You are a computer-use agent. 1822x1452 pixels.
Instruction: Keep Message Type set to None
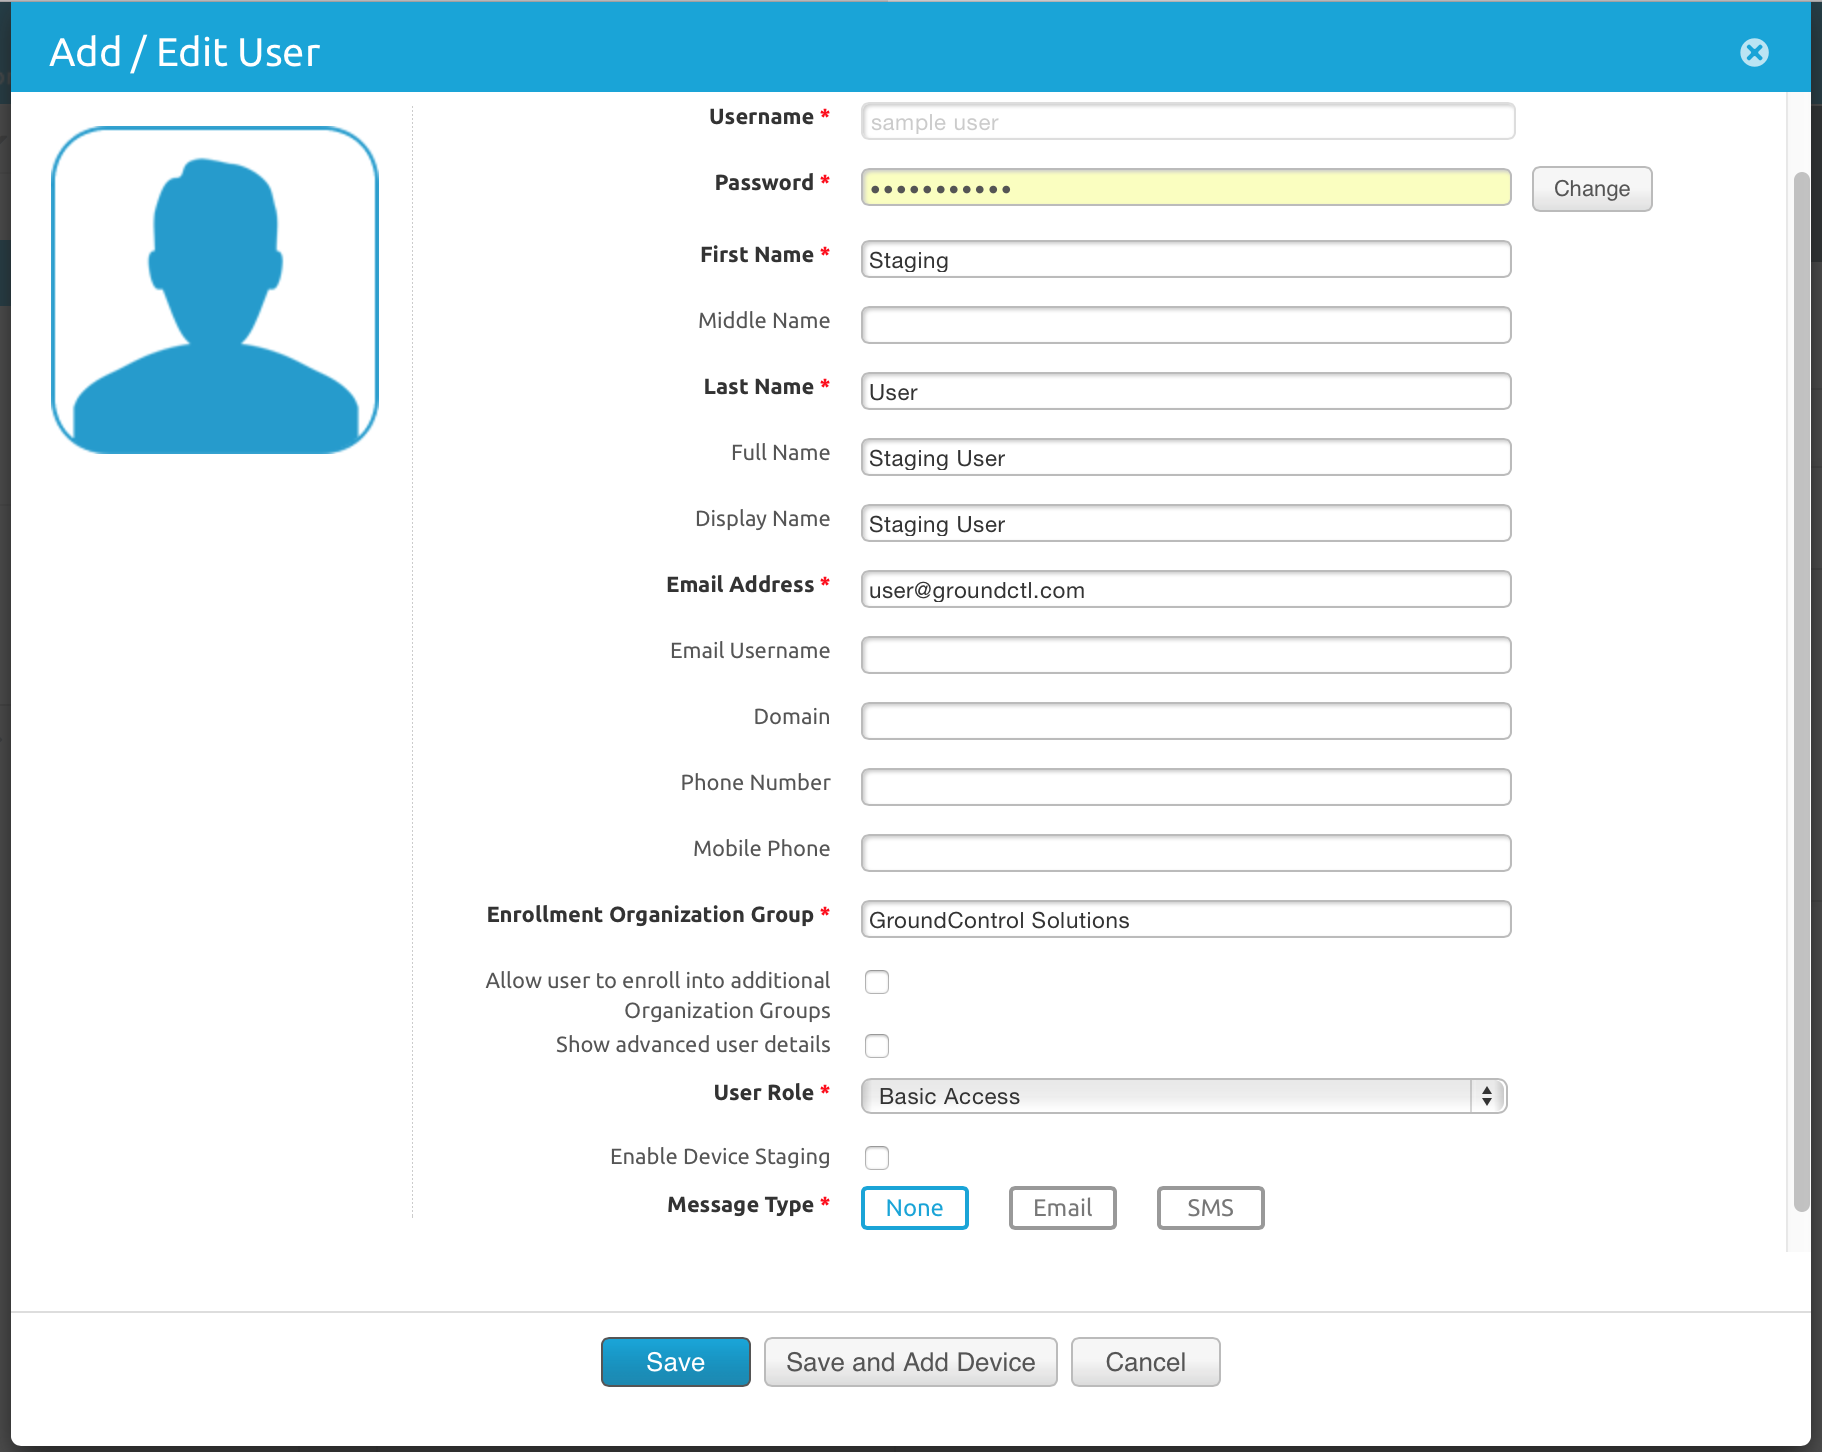(x=913, y=1207)
